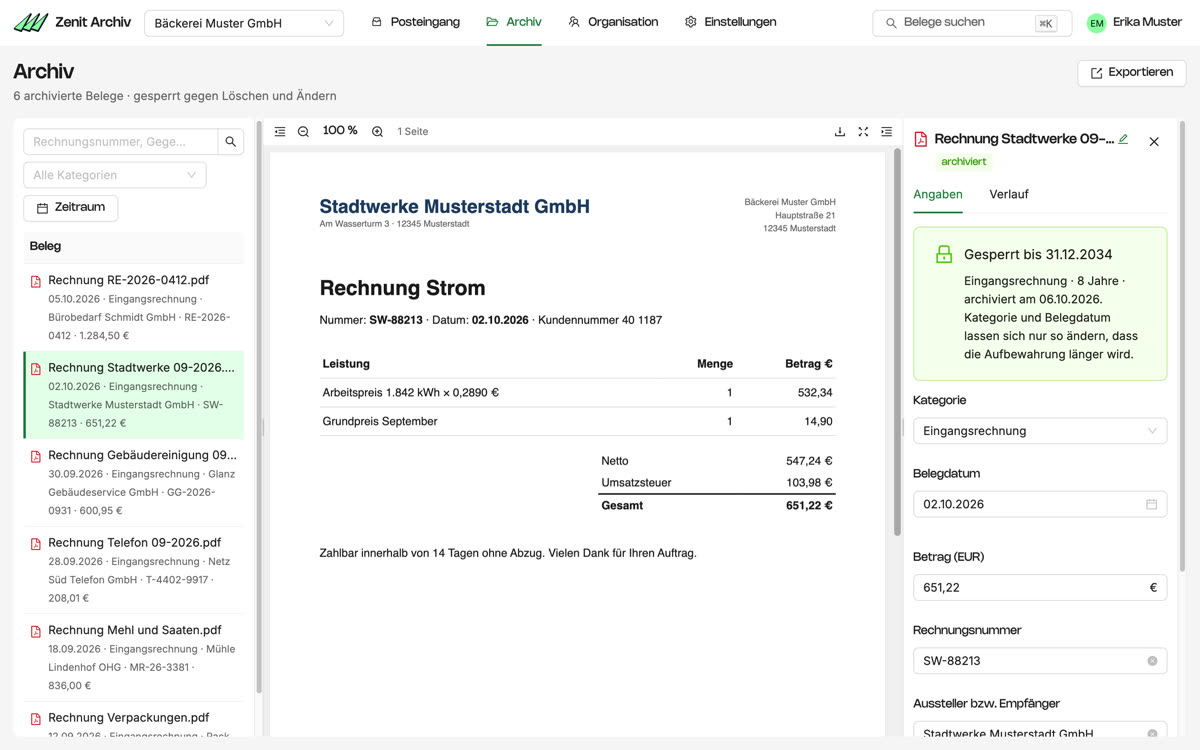
Task: Select the Angaben tab
Action: point(938,194)
